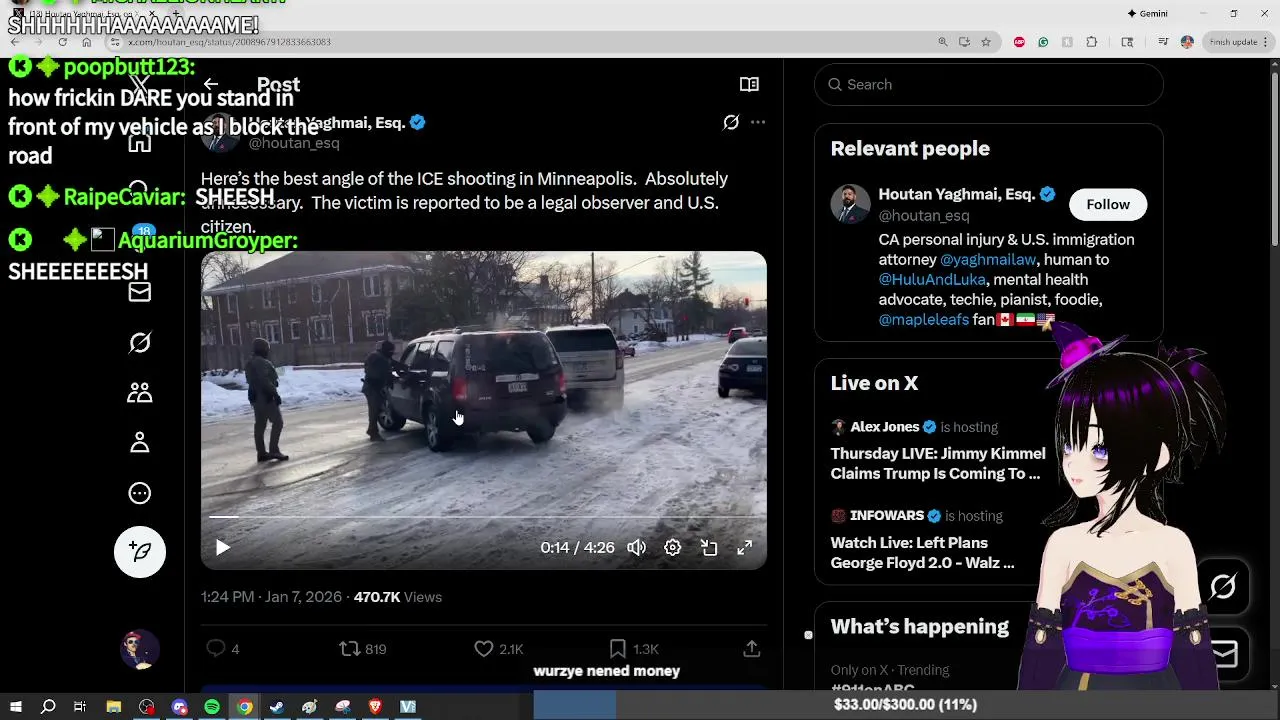
Task: Open Task View on the taskbar
Action: coord(80,707)
